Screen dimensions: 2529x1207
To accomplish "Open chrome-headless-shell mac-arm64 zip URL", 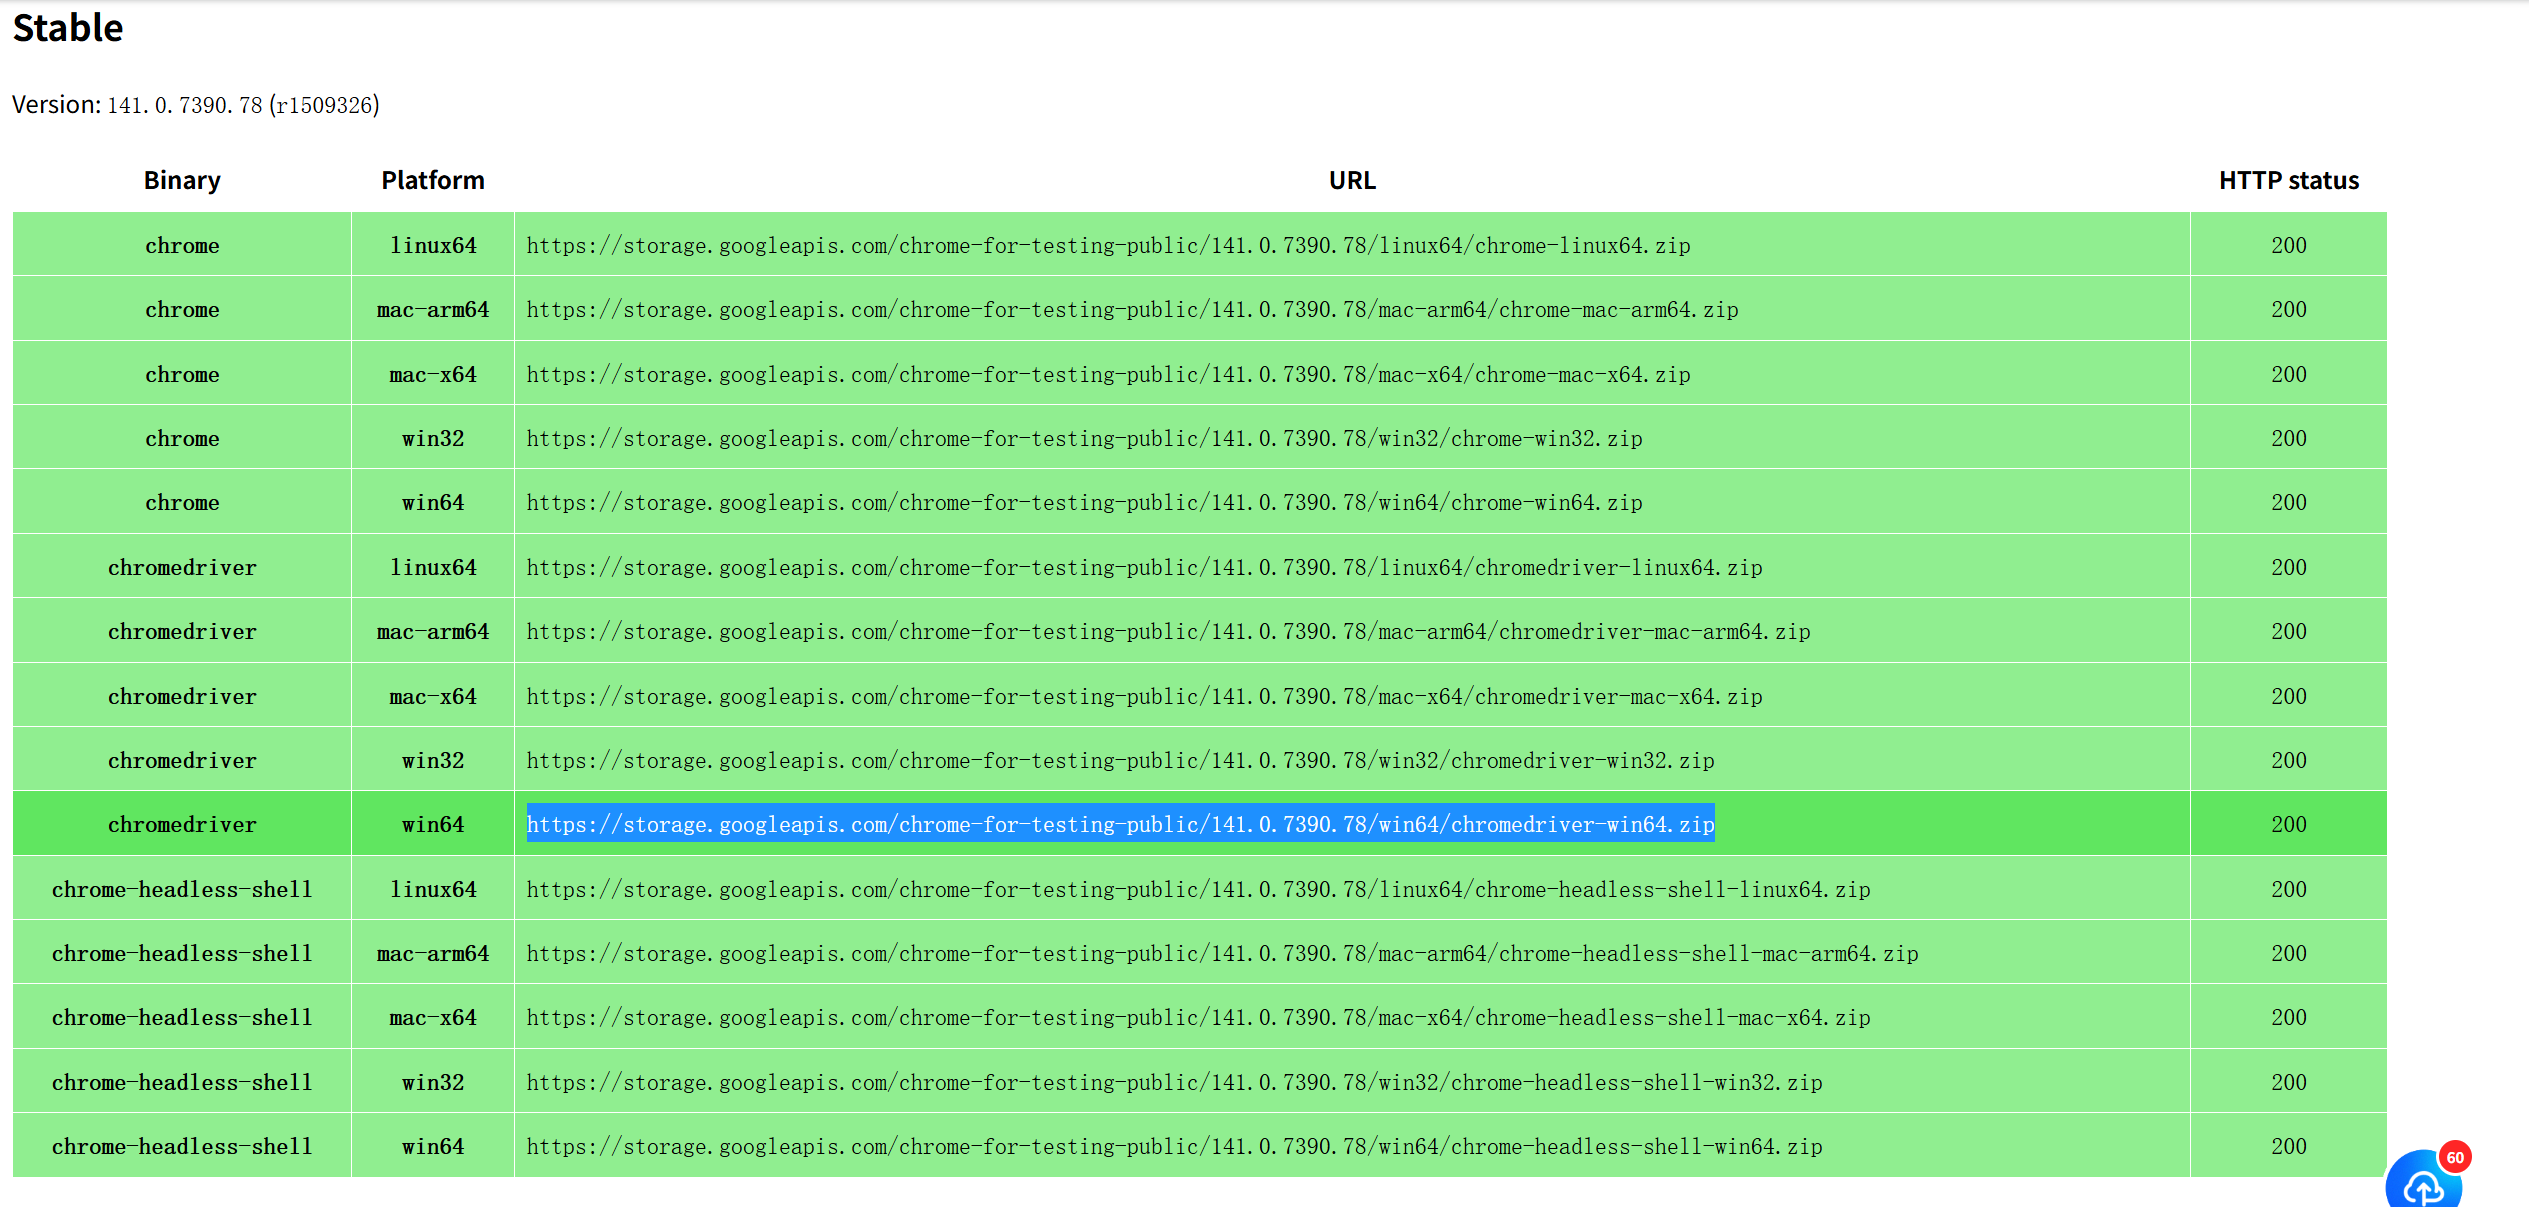I will (x=1222, y=954).
